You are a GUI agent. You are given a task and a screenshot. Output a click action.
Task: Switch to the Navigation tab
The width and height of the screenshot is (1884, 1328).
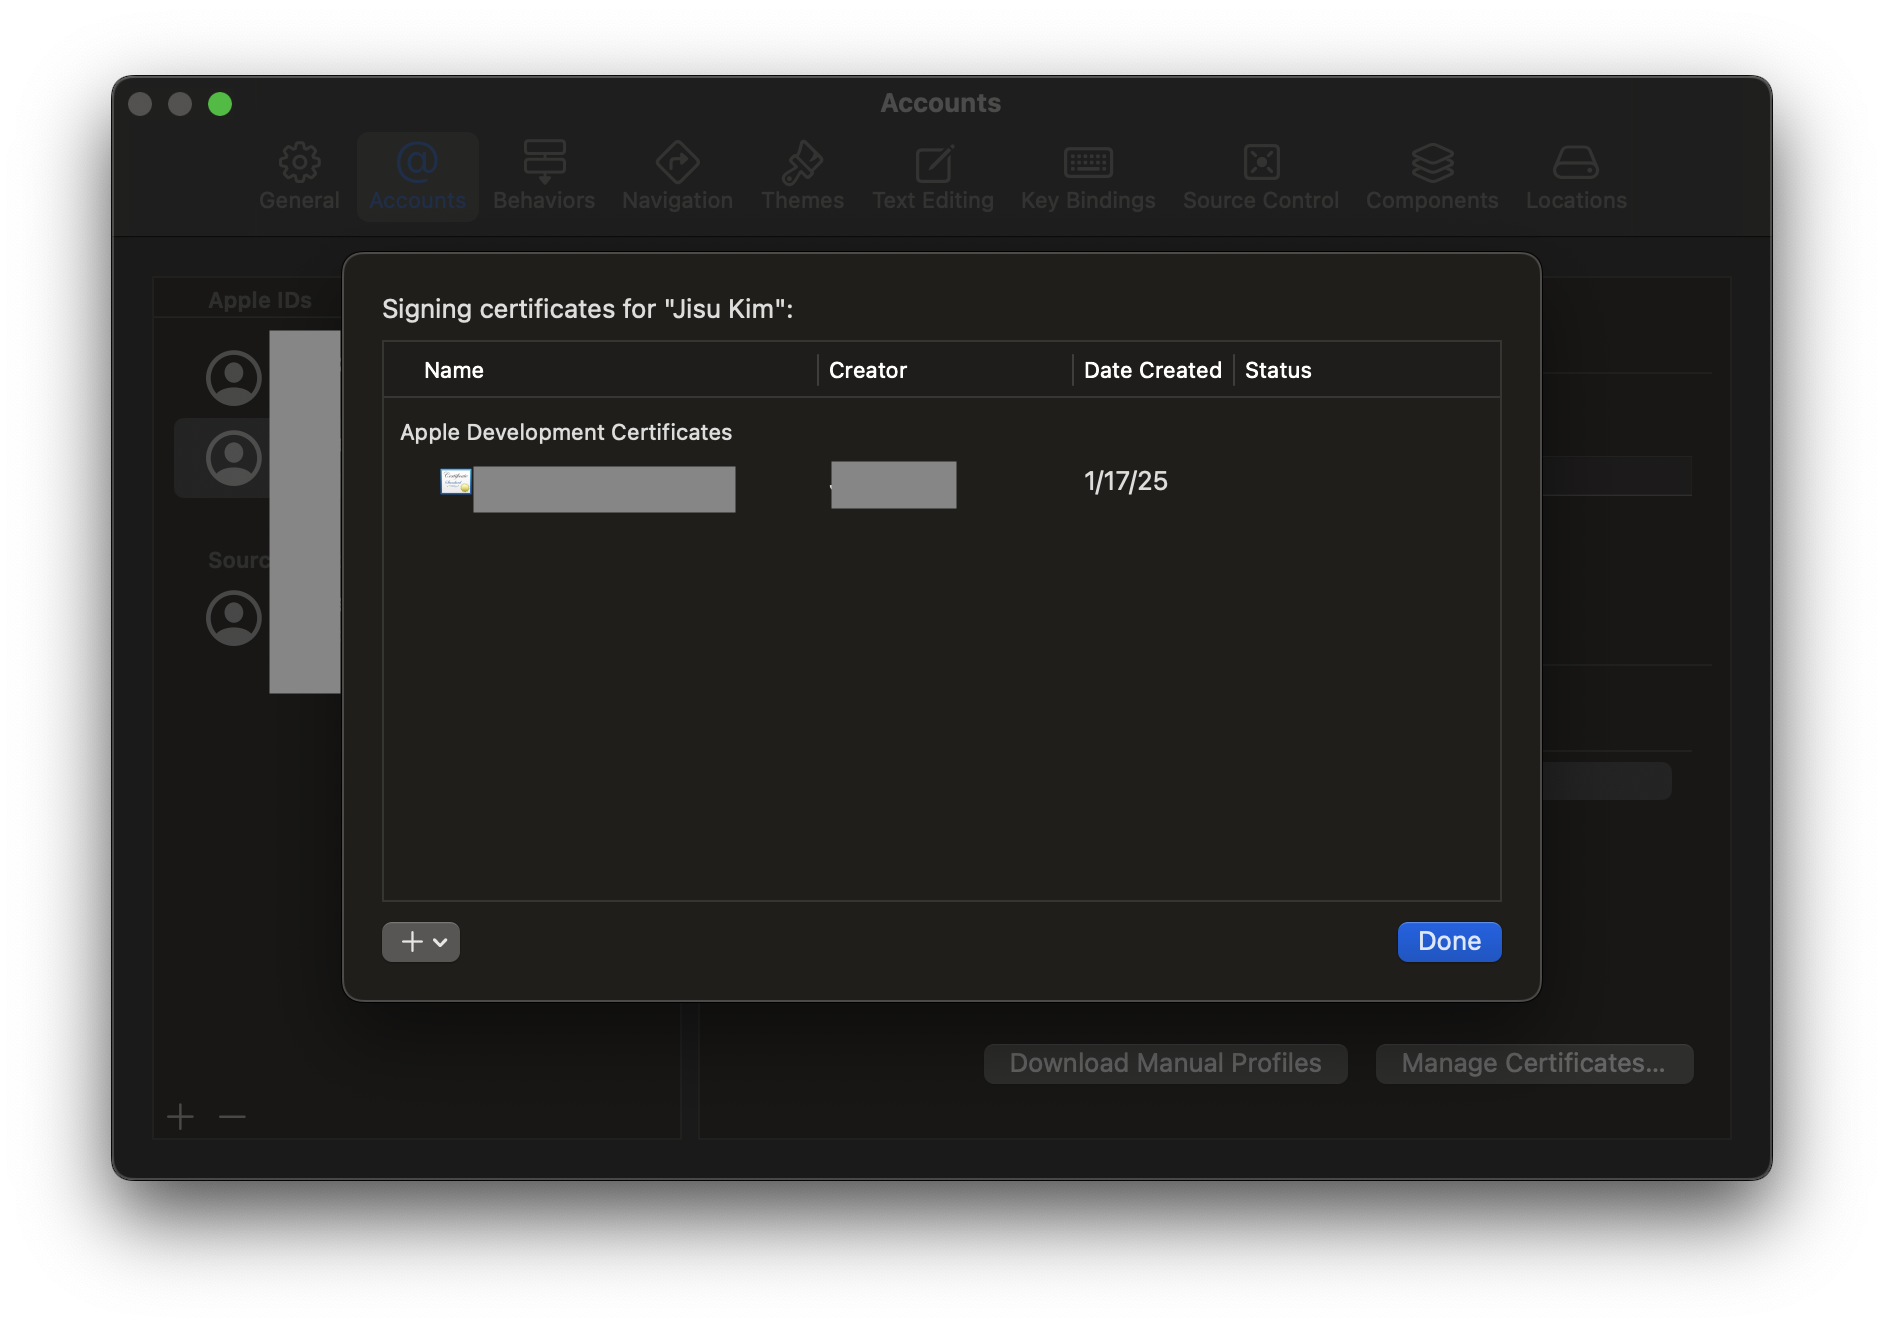point(677,177)
